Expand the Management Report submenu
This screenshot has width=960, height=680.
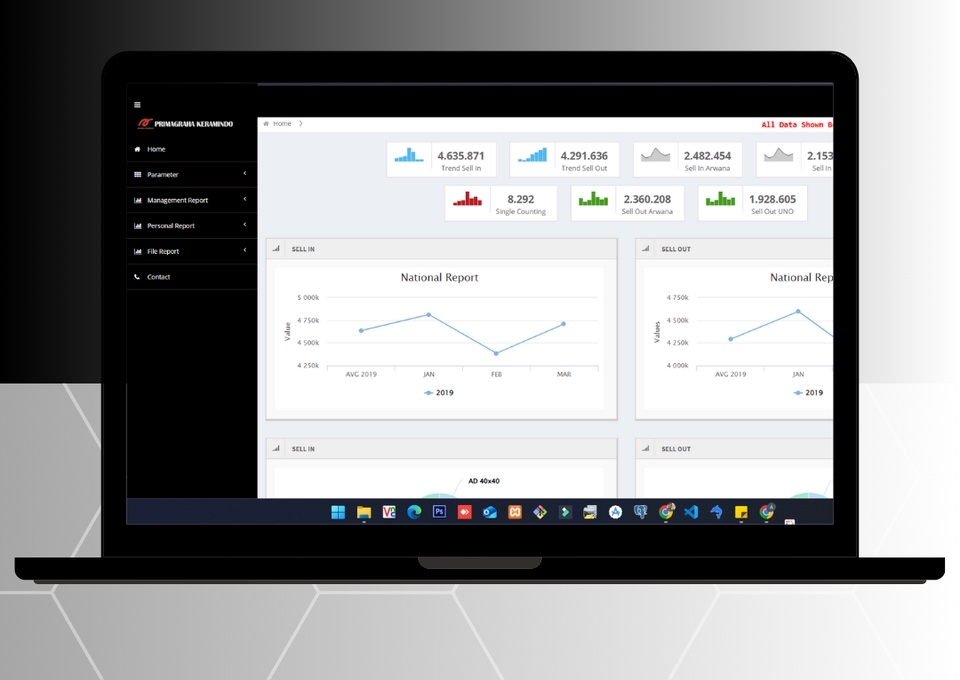pos(191,200)
